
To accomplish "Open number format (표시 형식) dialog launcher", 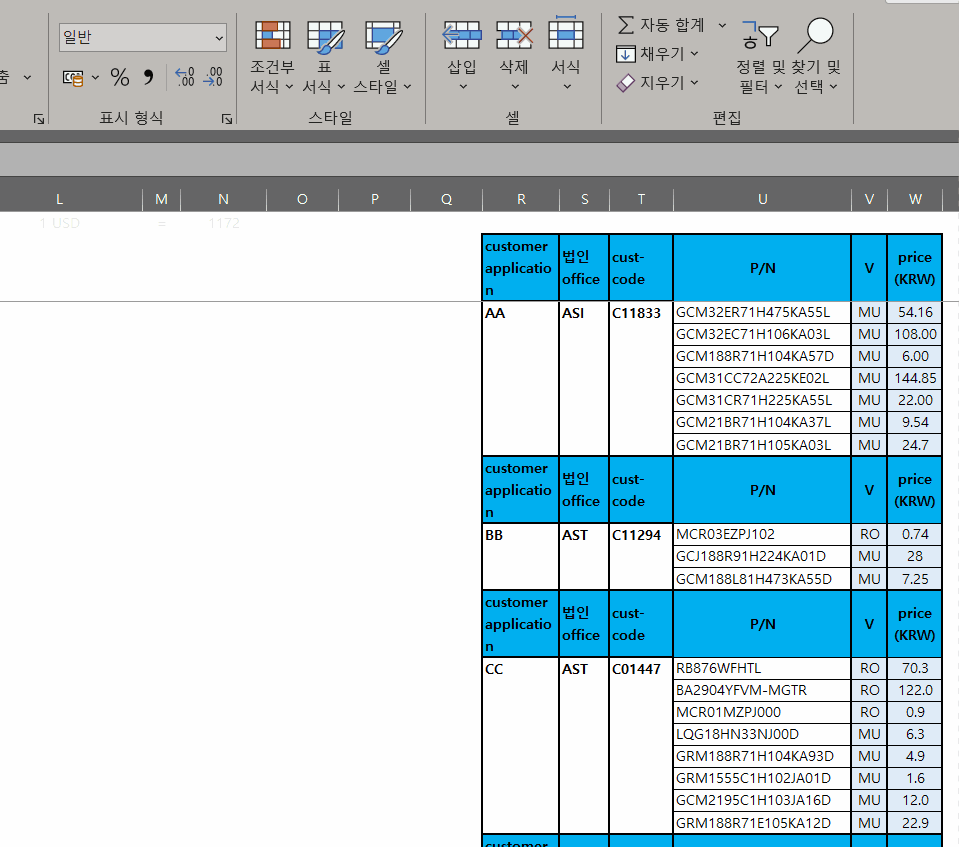I will [x=227, y=119].
